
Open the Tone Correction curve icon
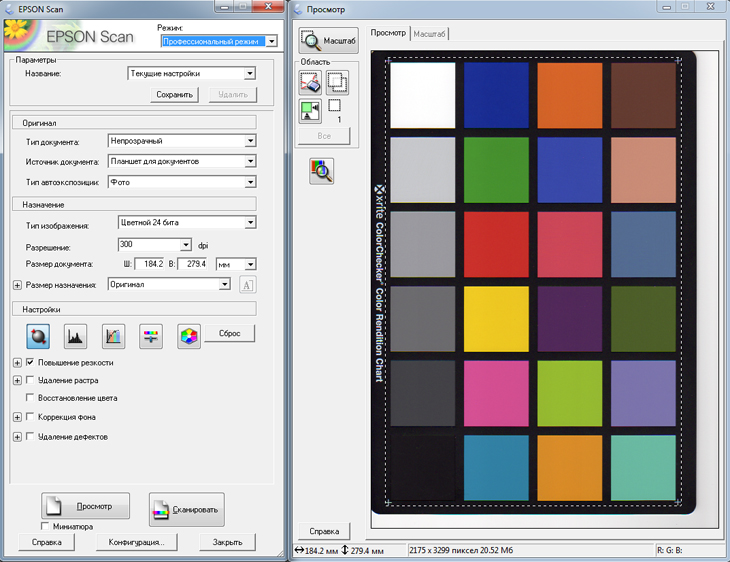[x=114, y=336]
